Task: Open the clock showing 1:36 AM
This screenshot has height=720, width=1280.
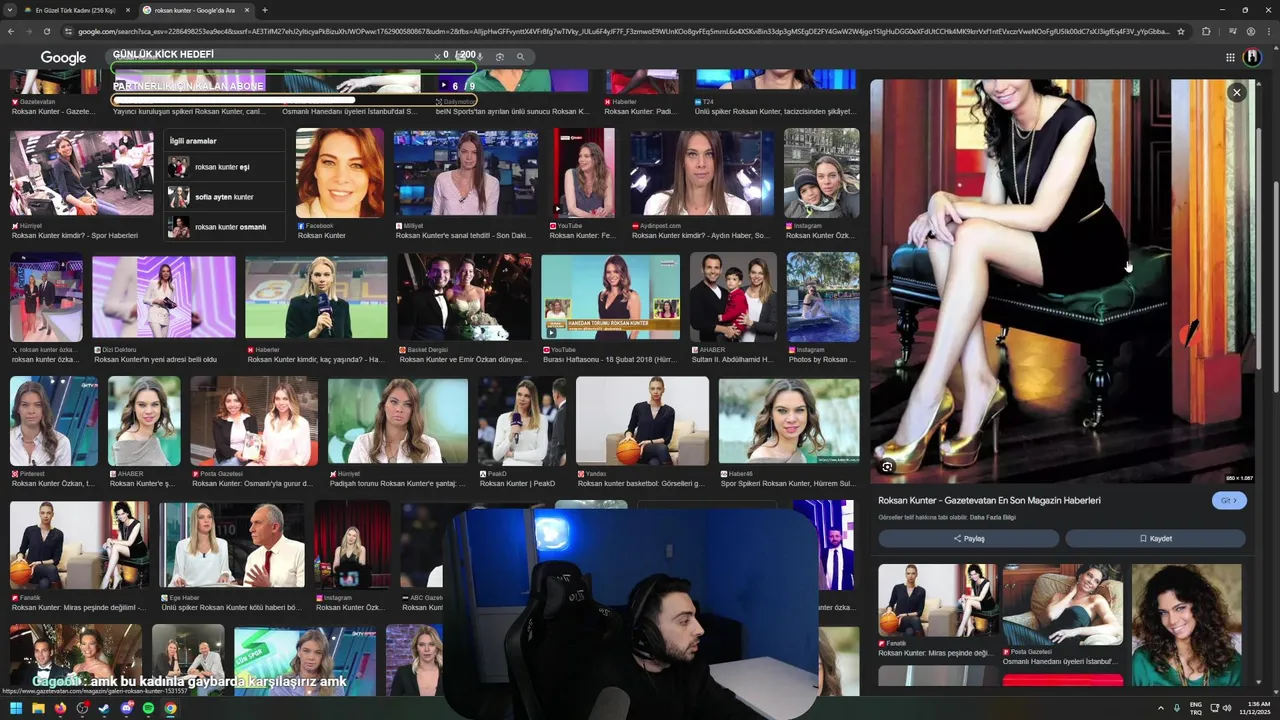Action: coord(1254,708)
